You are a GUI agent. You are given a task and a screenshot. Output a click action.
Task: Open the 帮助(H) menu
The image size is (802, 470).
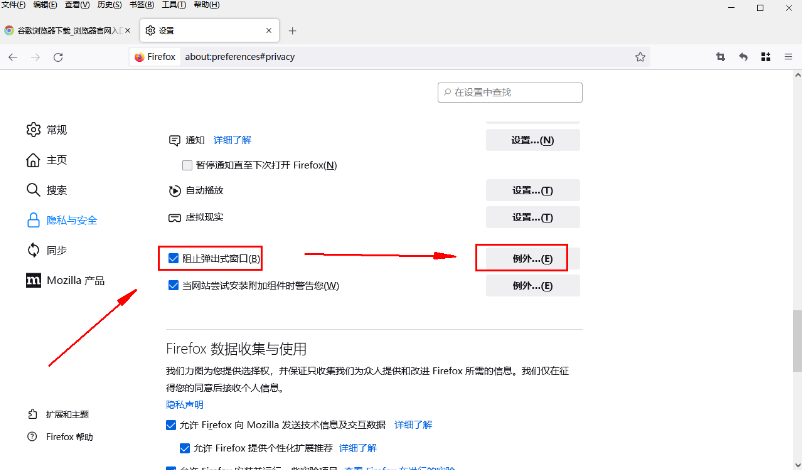207,5
